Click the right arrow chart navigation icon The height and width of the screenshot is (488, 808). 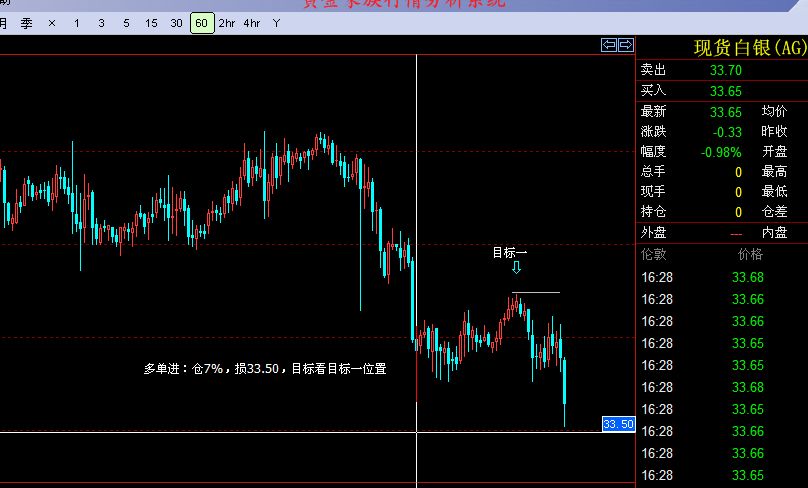pyautogui.click(x=626, y=45)
